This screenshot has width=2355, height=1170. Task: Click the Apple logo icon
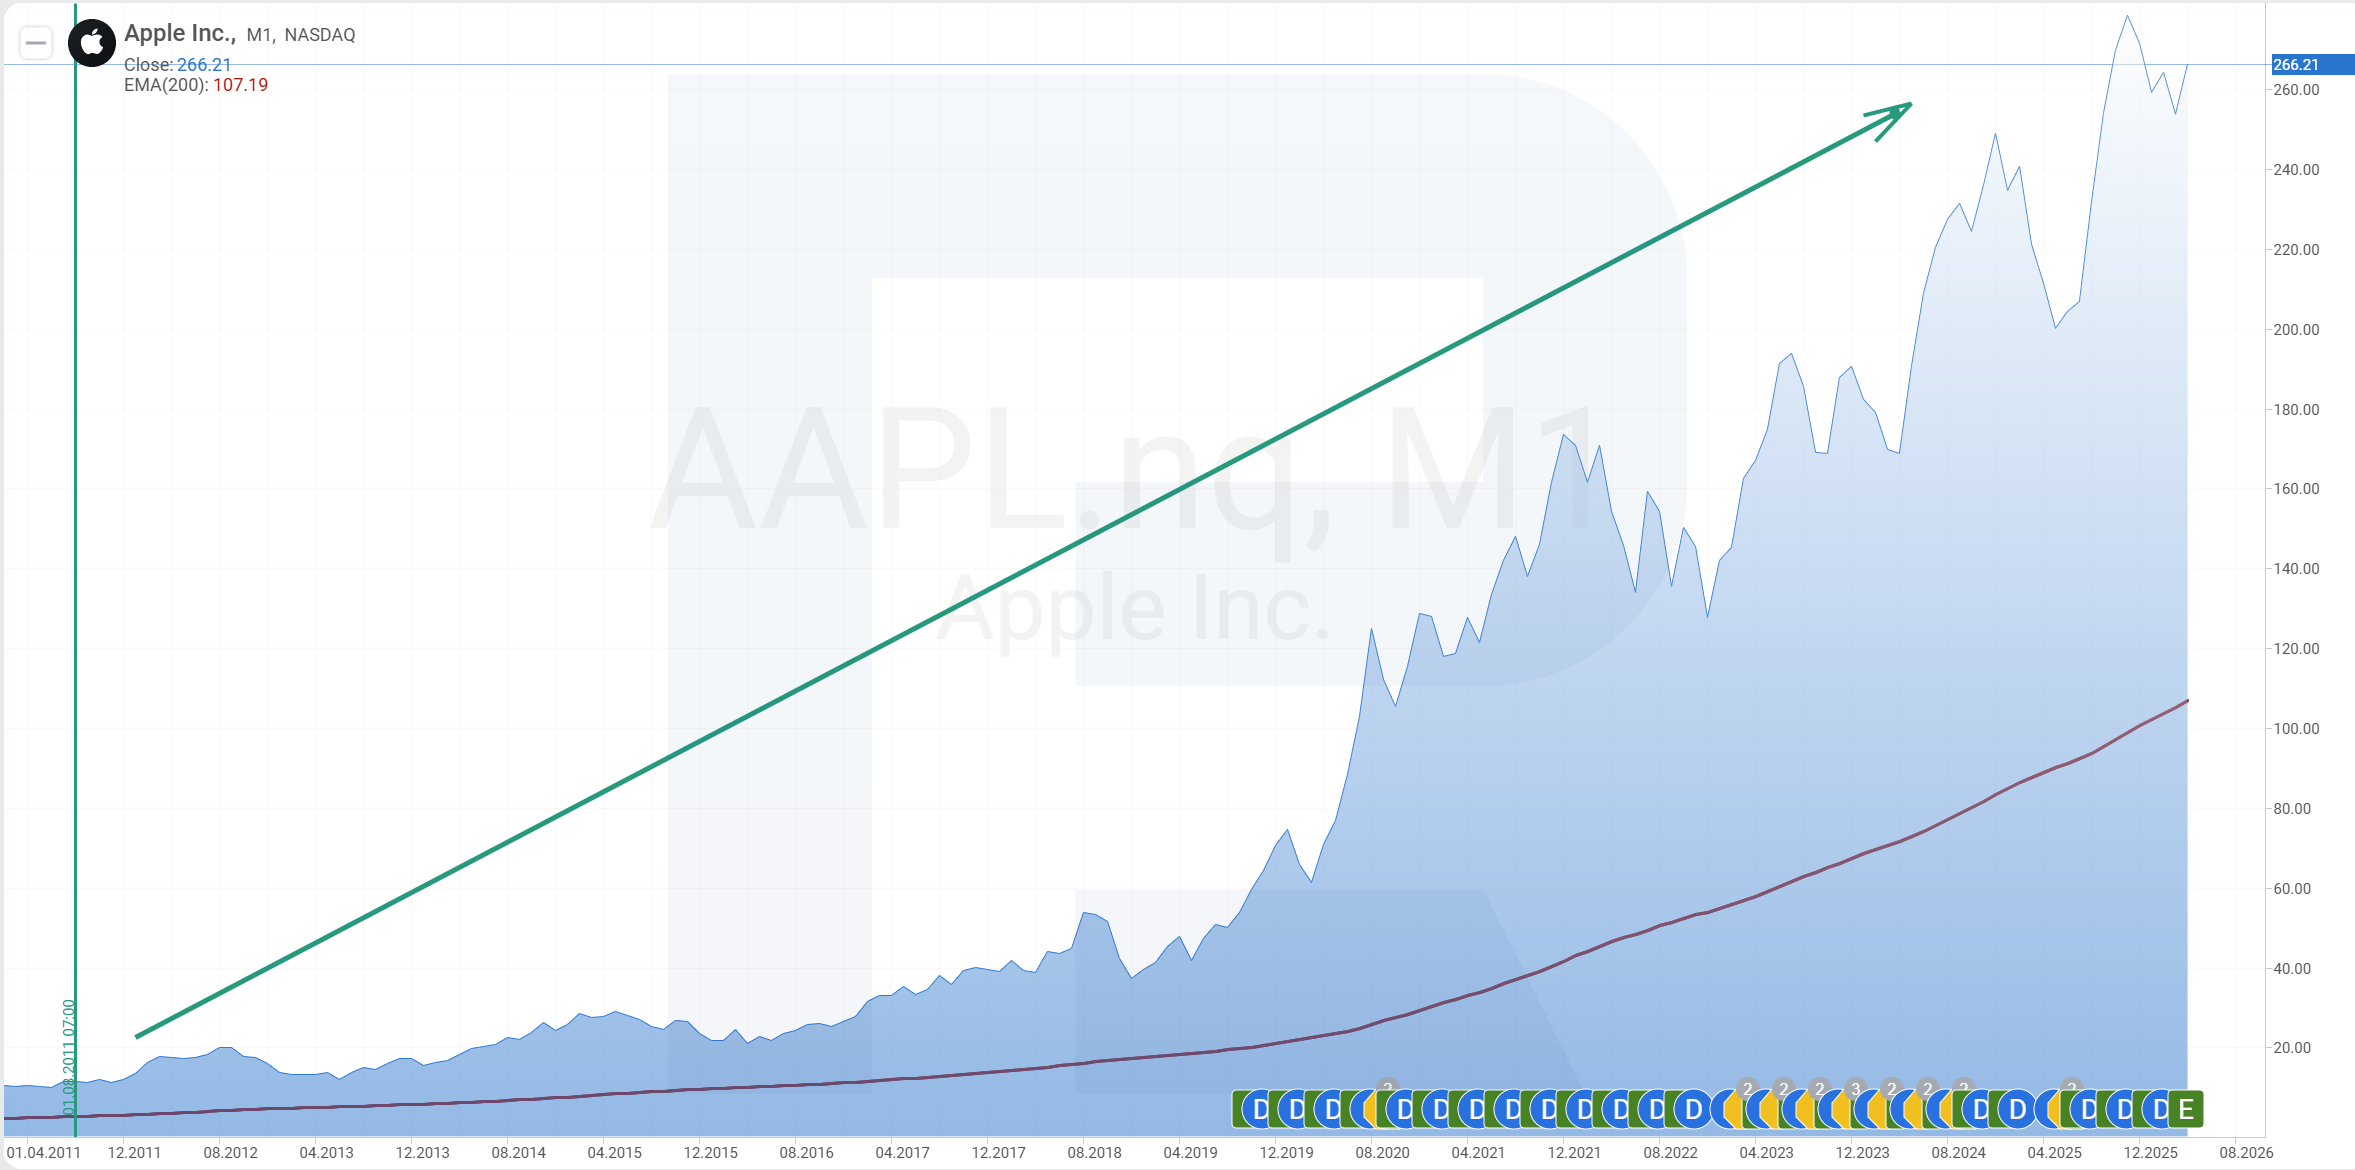tap(92, 43)
